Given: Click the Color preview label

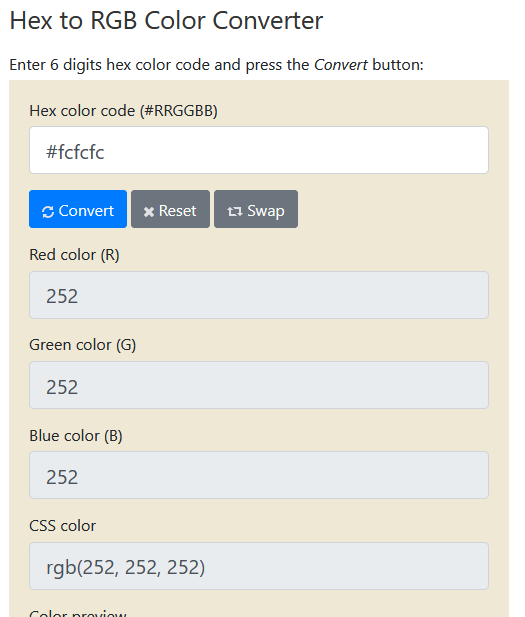Looking at the screenshot, I should click(x=78, y=613).
